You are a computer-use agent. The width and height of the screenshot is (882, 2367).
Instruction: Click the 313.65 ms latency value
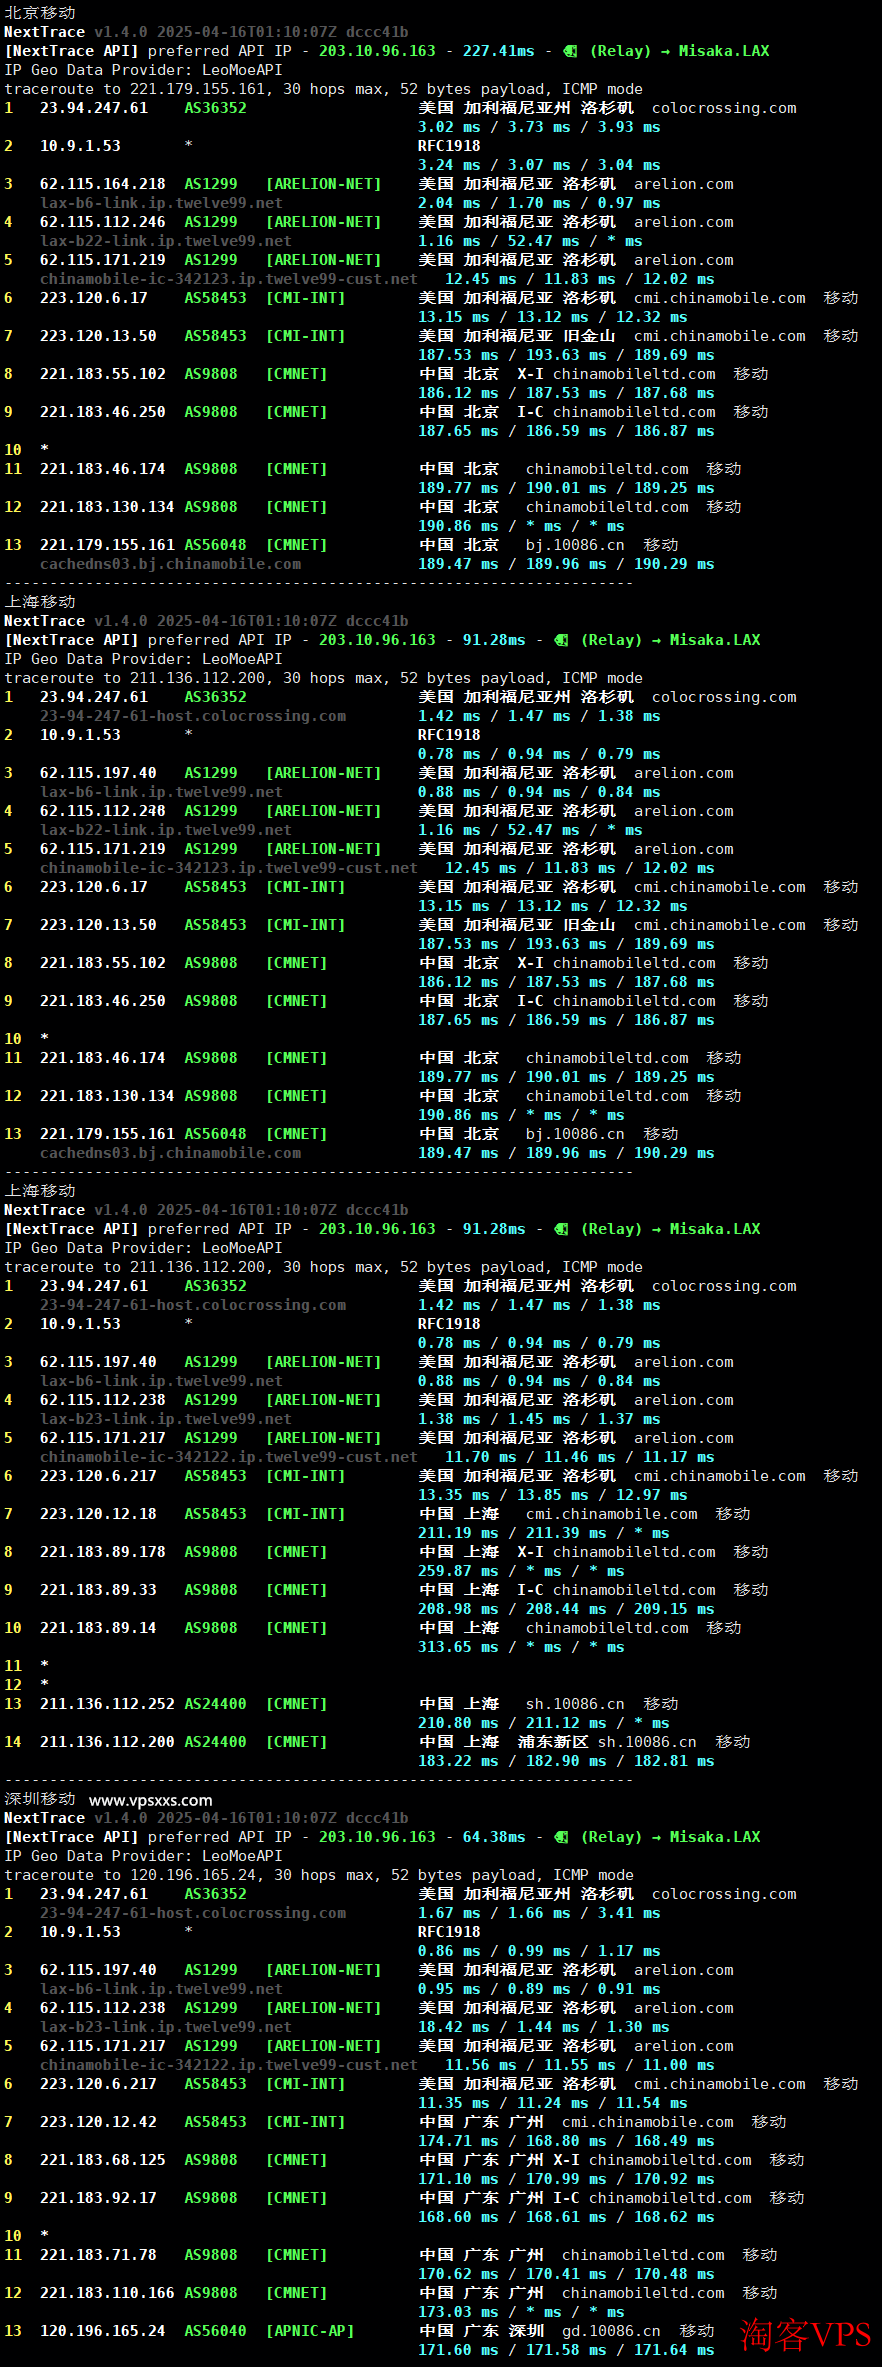[x=458, y=1647]
